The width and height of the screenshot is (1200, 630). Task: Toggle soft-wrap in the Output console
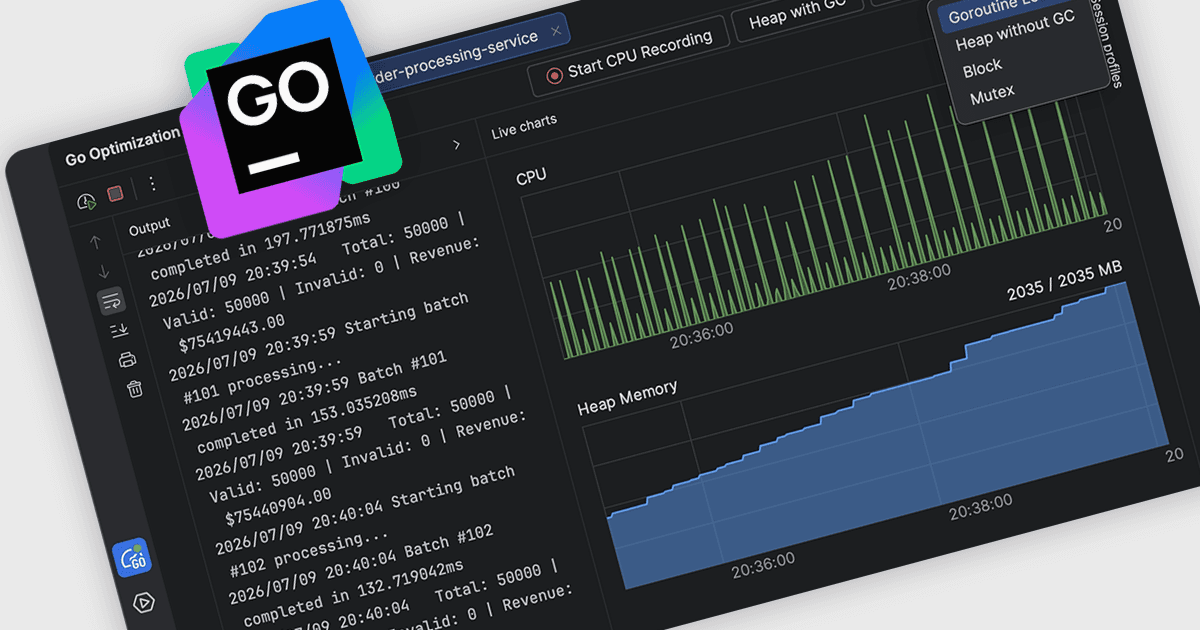click(x=111, y=300)
